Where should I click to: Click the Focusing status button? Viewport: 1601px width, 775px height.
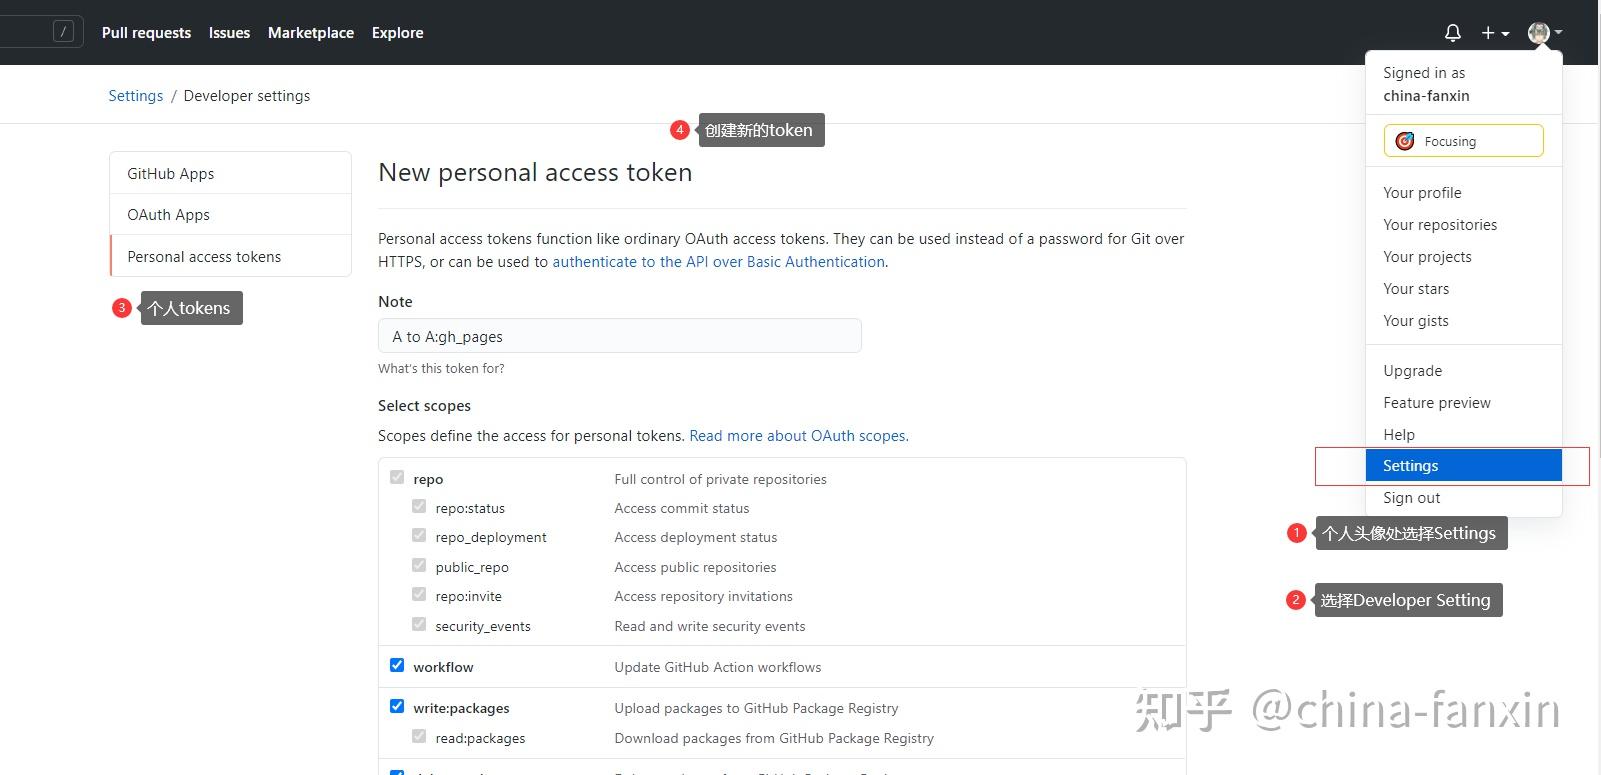tap(1464, 141)
